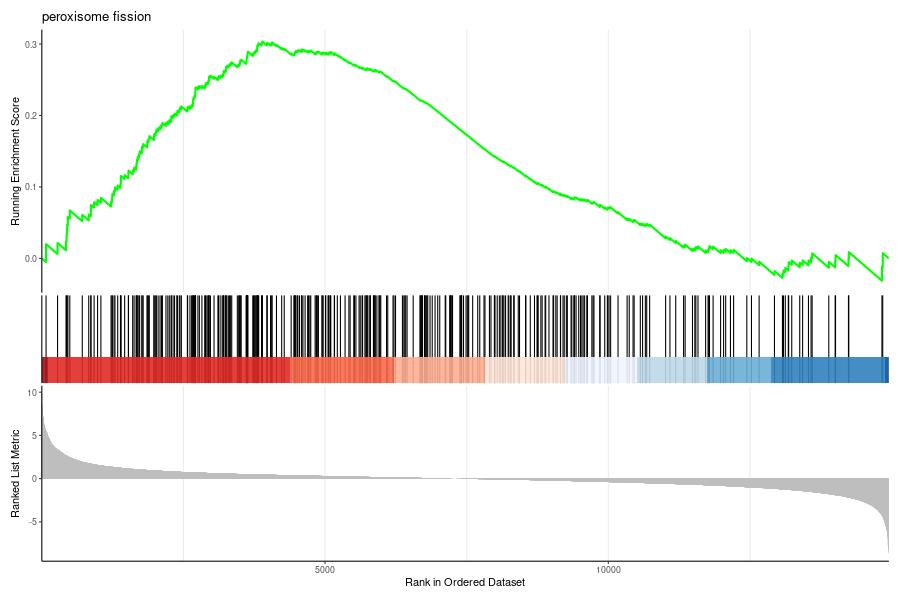Click the 0.3 enrichment score tick label
The width and height of the screenshot is (900, 600).
pyautogui.click(x=31, y=44)
